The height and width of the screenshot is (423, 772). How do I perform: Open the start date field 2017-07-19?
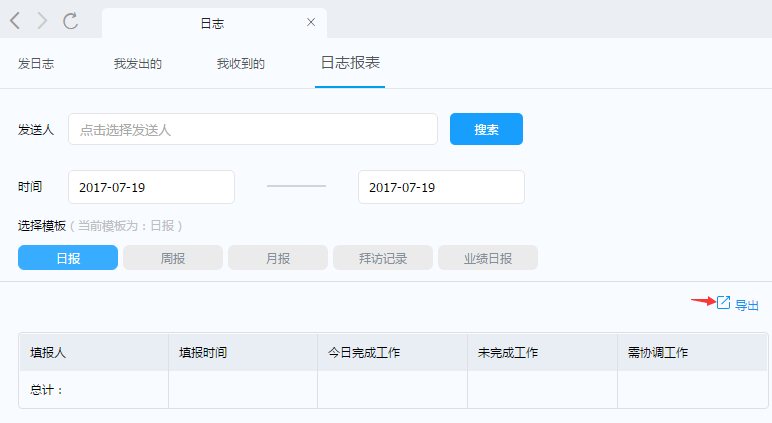pos(151,187)
